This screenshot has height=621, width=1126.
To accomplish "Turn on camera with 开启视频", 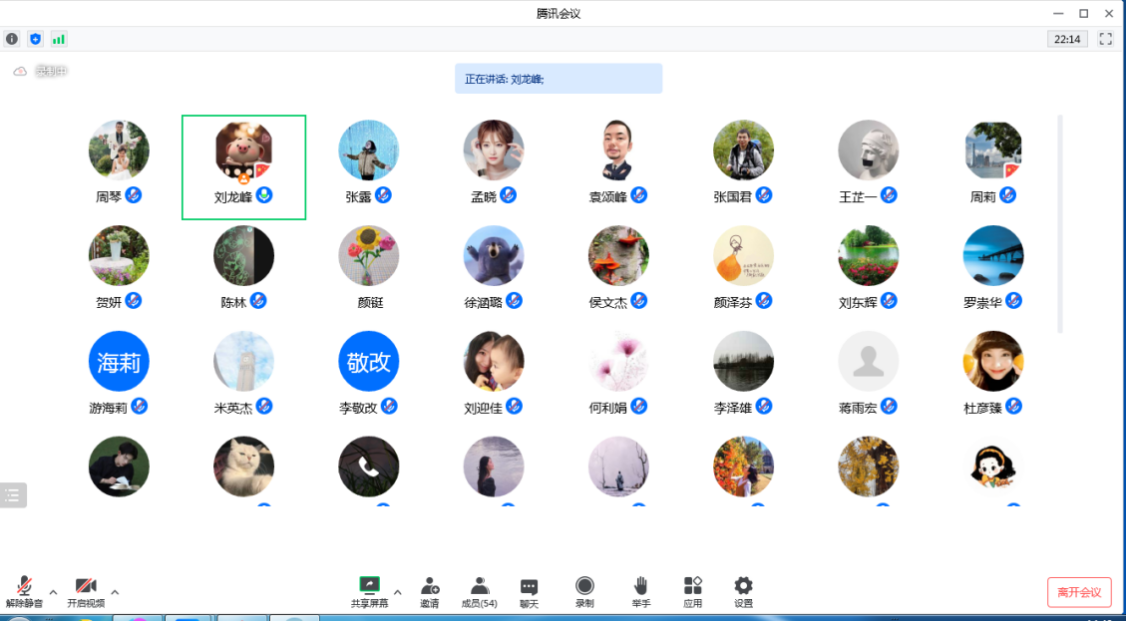I will pos(85,591).
